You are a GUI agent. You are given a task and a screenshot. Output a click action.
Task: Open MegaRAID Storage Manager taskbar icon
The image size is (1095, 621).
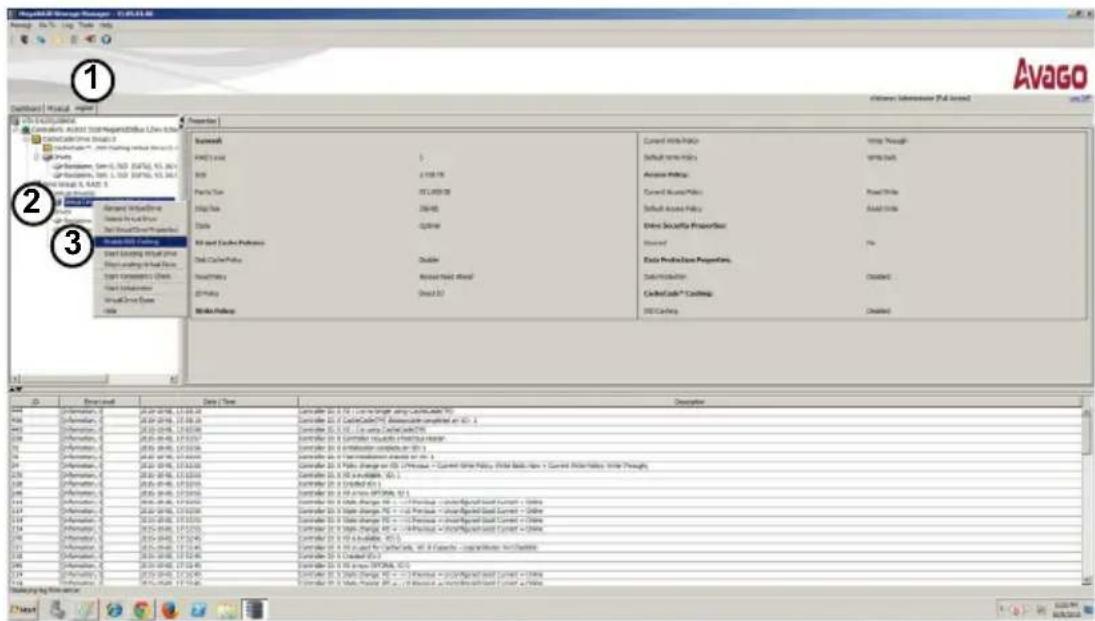click(255, 610)
